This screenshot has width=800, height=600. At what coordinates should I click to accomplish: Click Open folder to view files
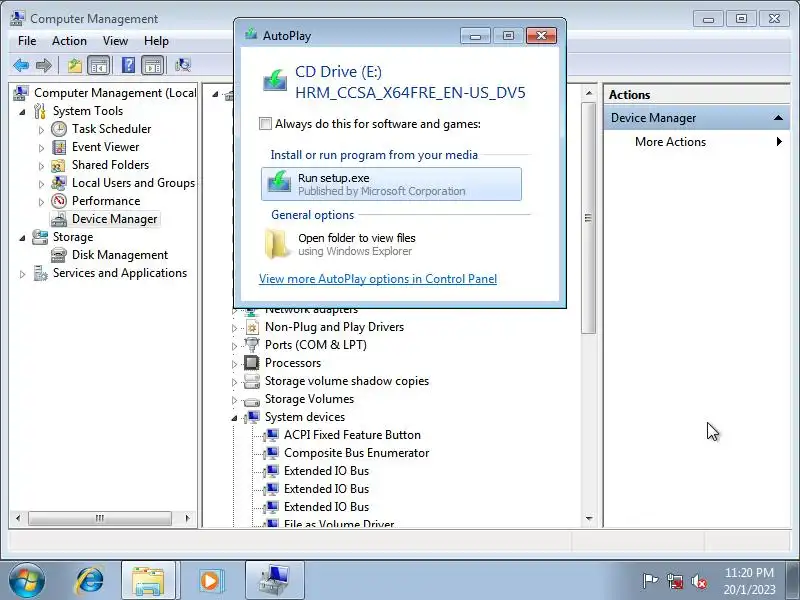[391, 244]
